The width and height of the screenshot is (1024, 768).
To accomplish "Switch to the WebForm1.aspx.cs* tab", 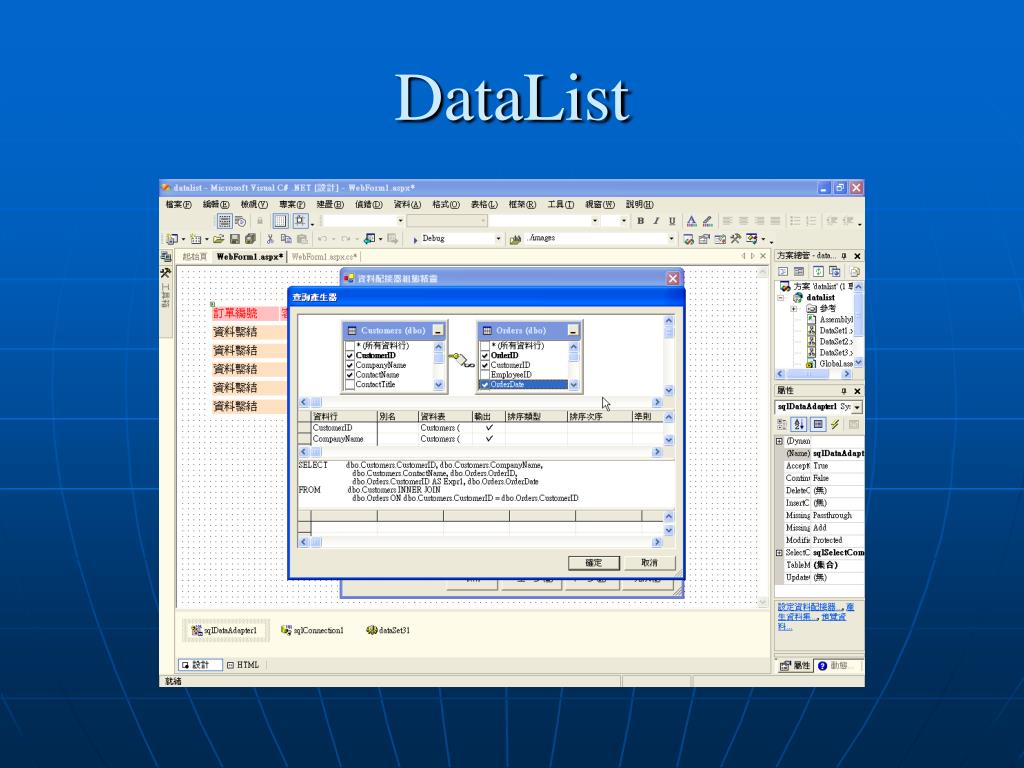I will click(x=324, y=257).
